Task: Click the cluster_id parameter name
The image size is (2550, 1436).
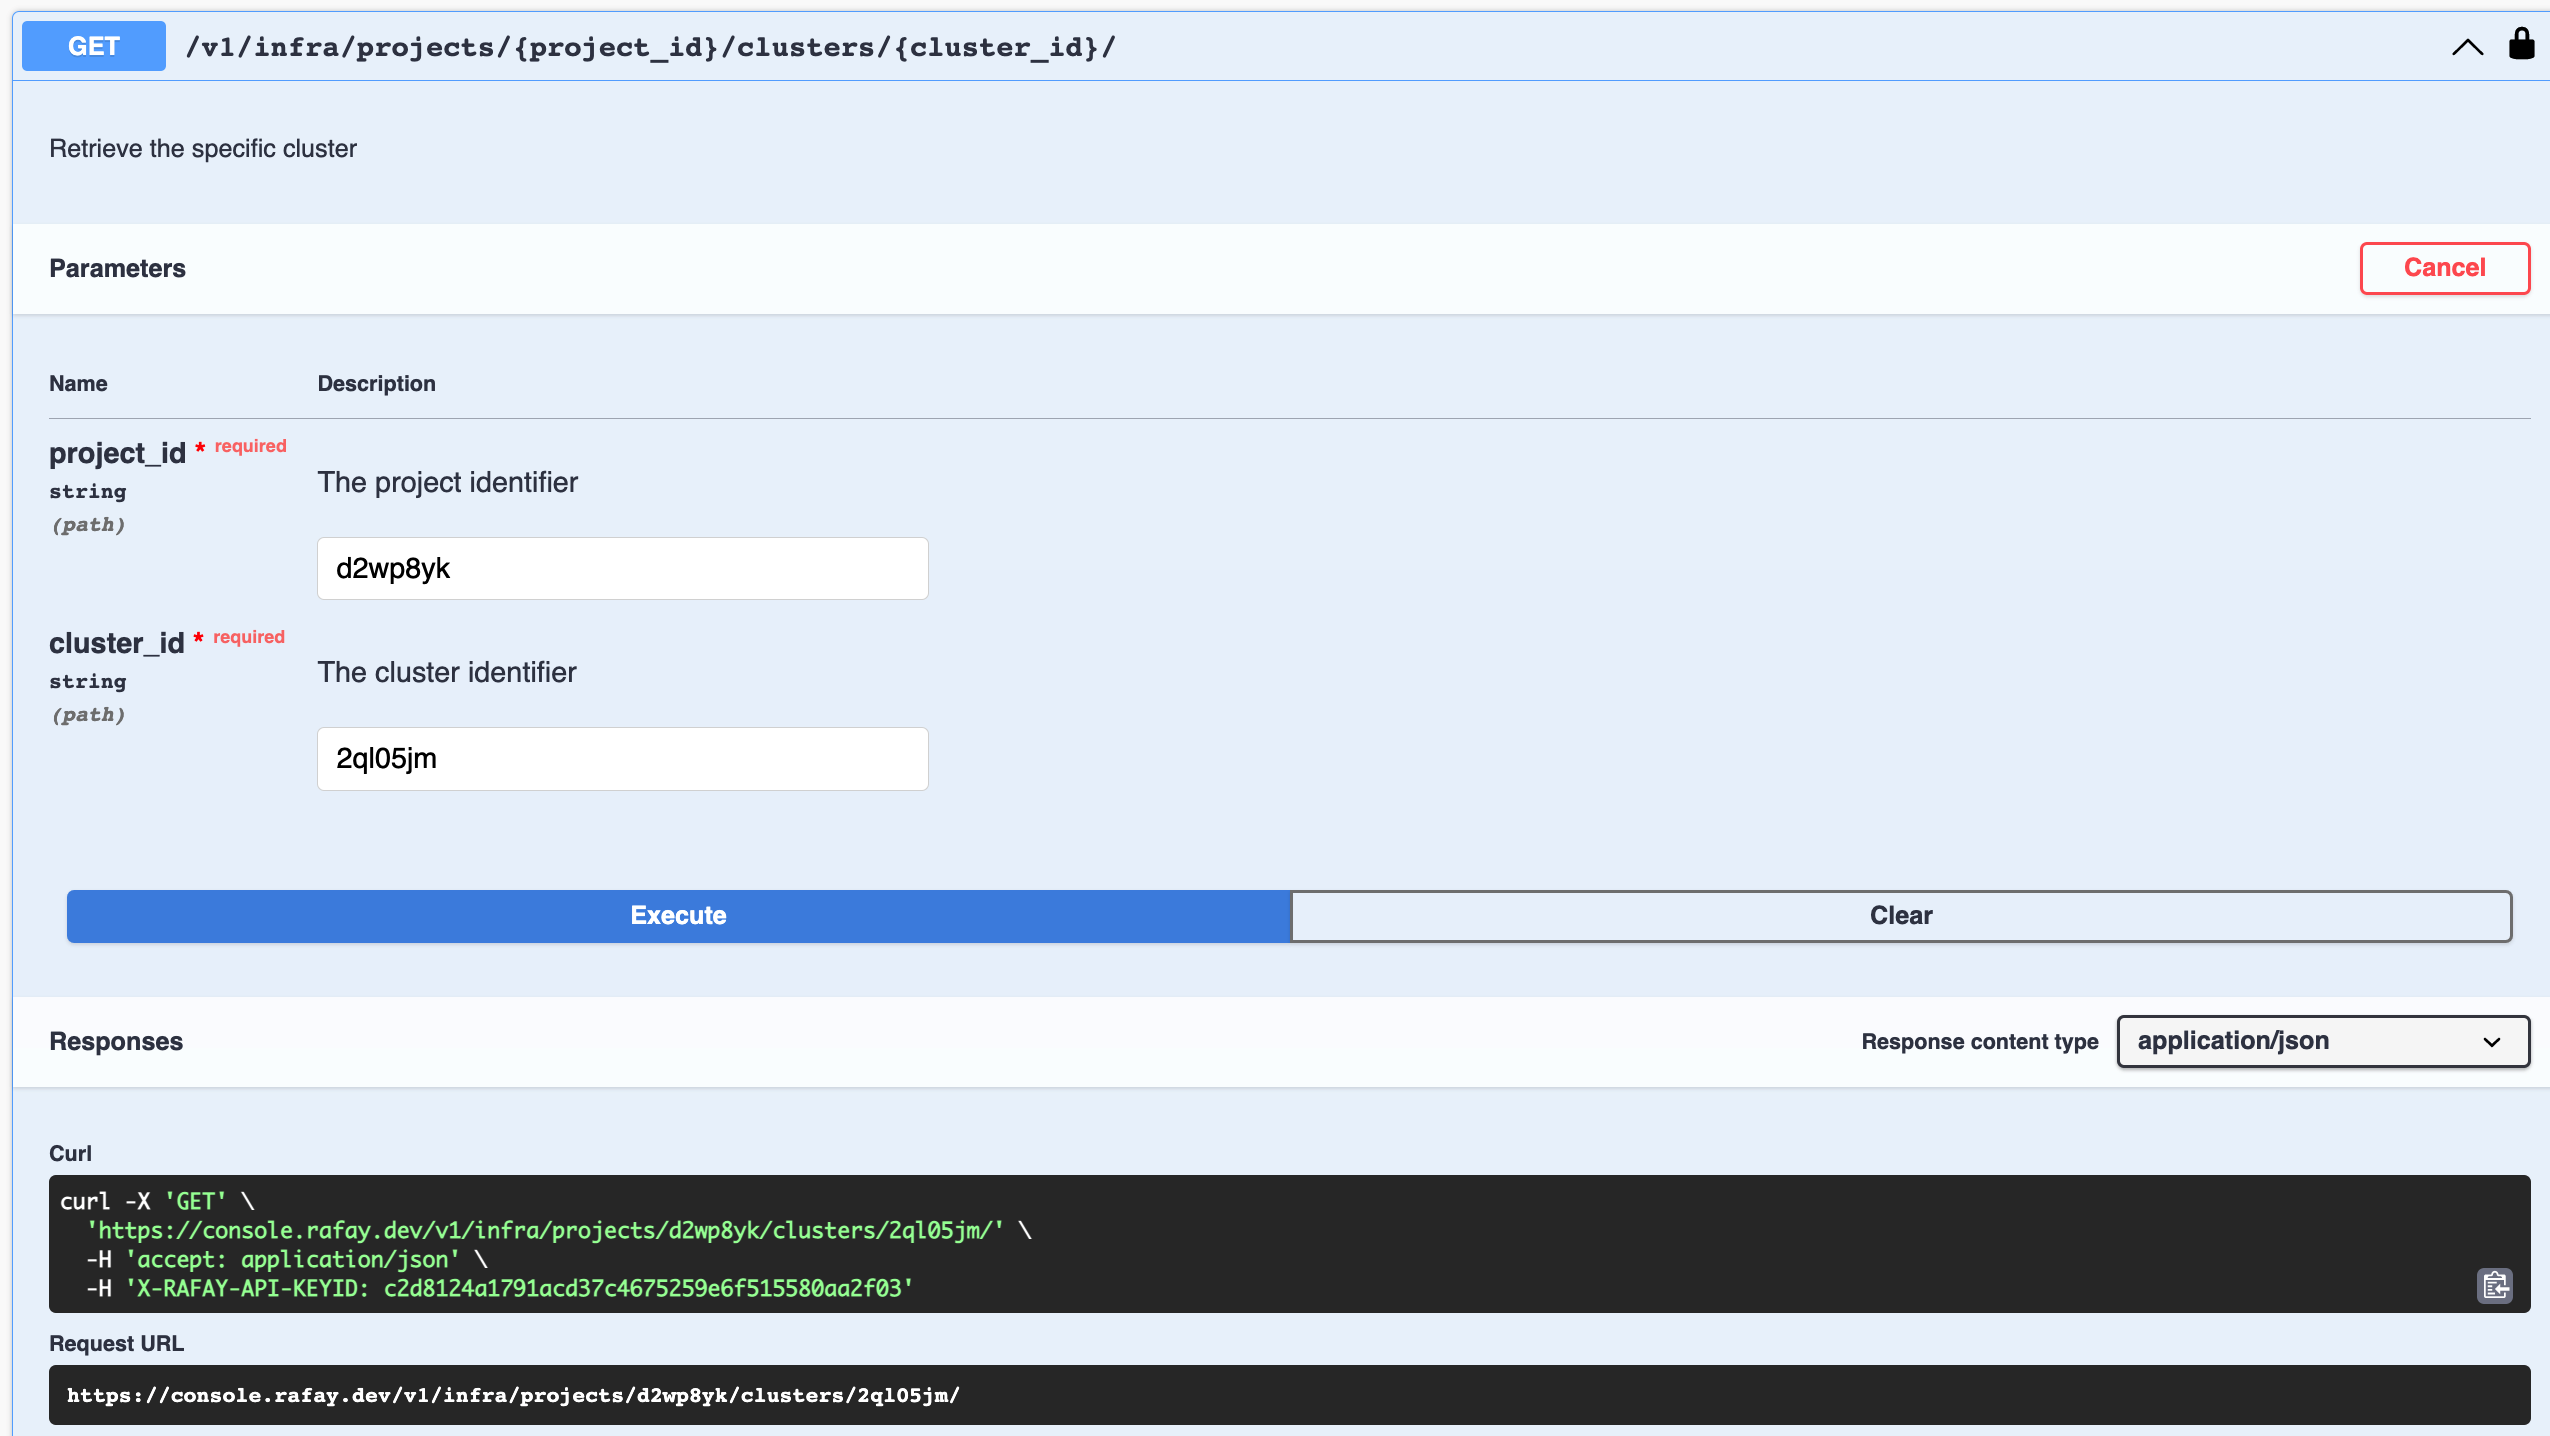Action: pyautogui.click(x=117, y=644)
